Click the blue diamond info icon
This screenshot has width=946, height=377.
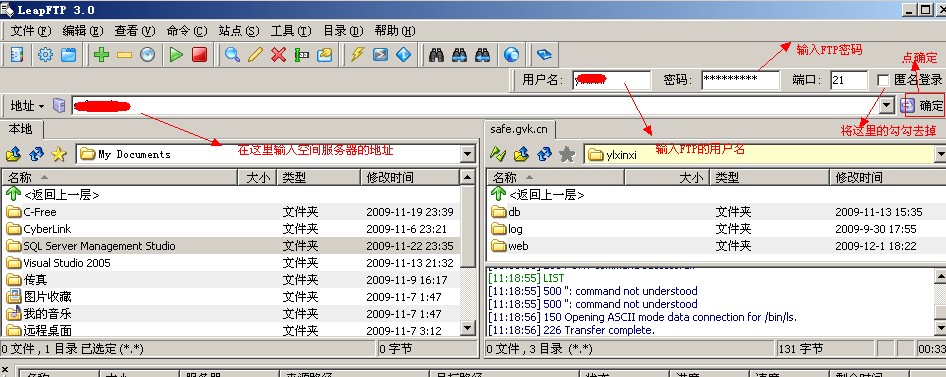click(x=403, y=55)
